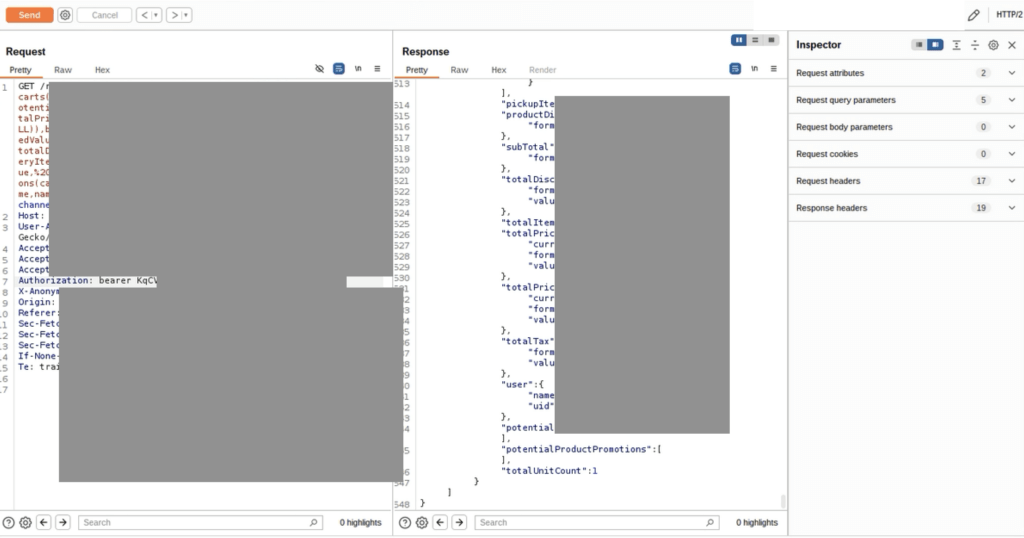Select tabbed layout for the Response pane

coord(771,40)
